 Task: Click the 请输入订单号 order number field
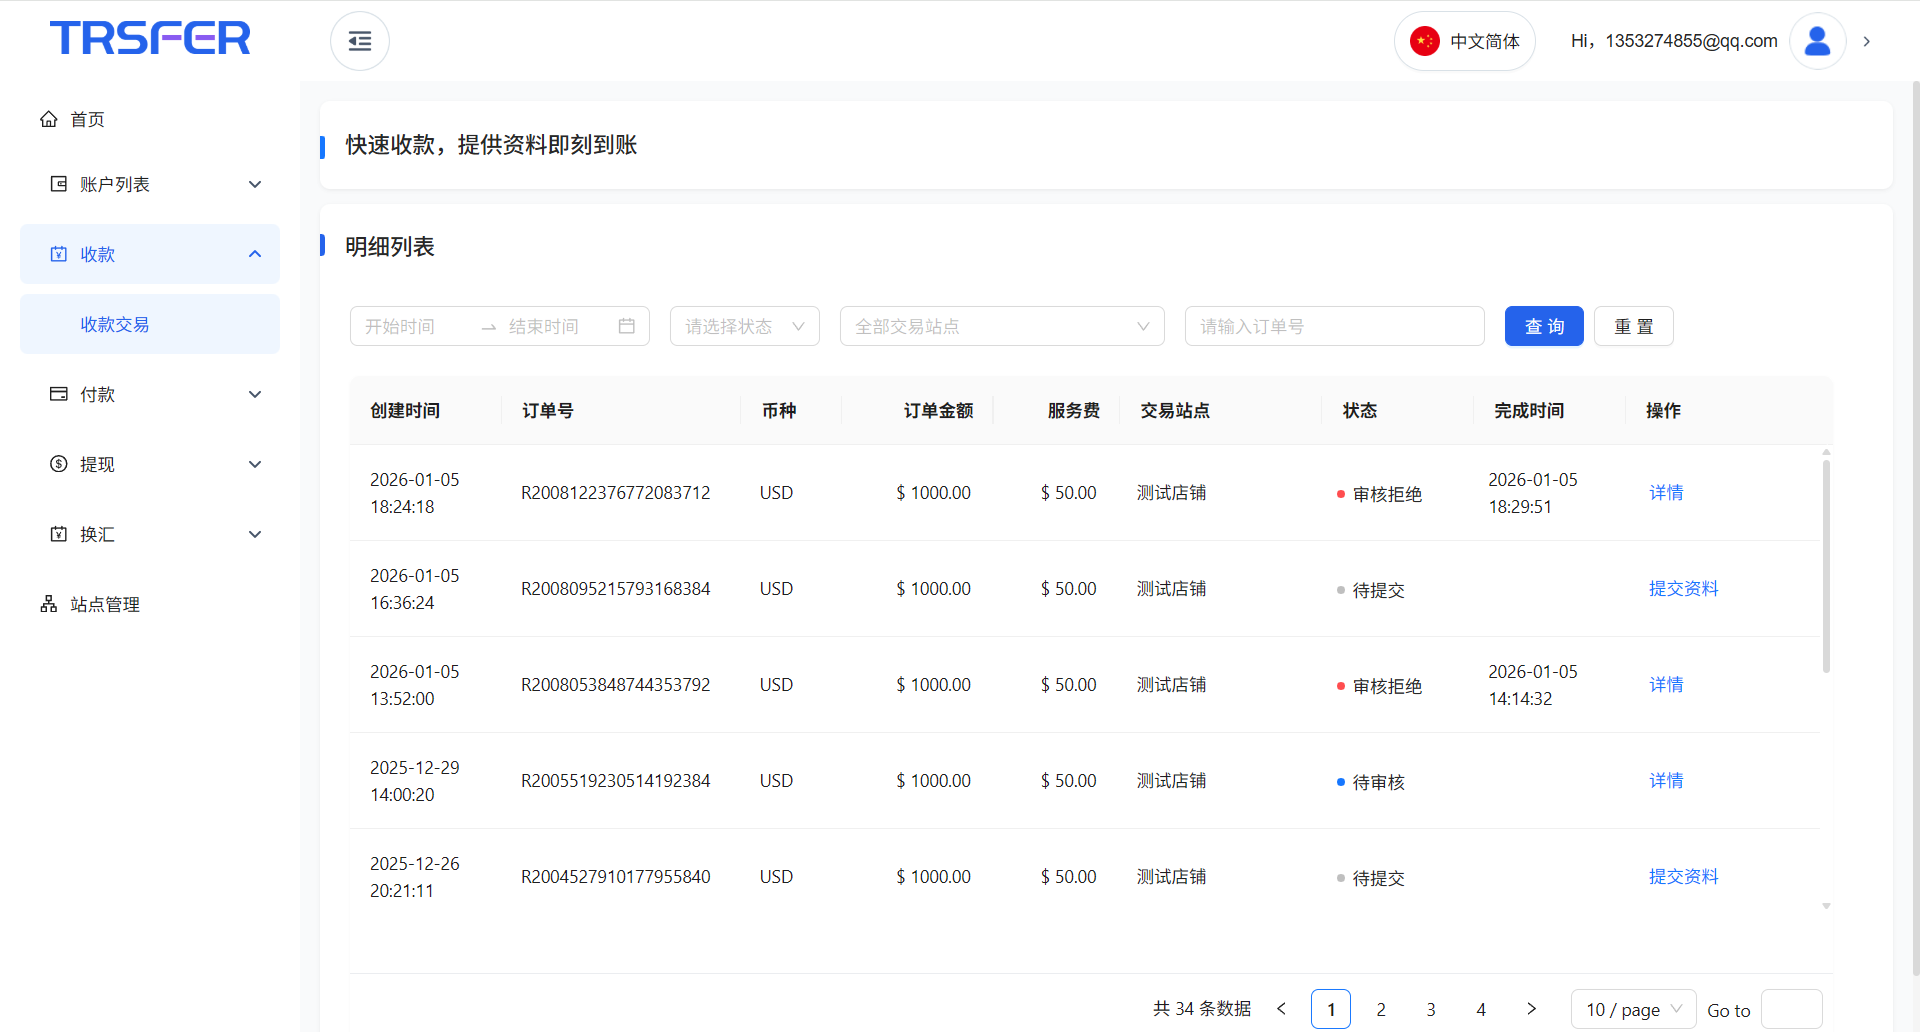click(x=1333, y=326)
